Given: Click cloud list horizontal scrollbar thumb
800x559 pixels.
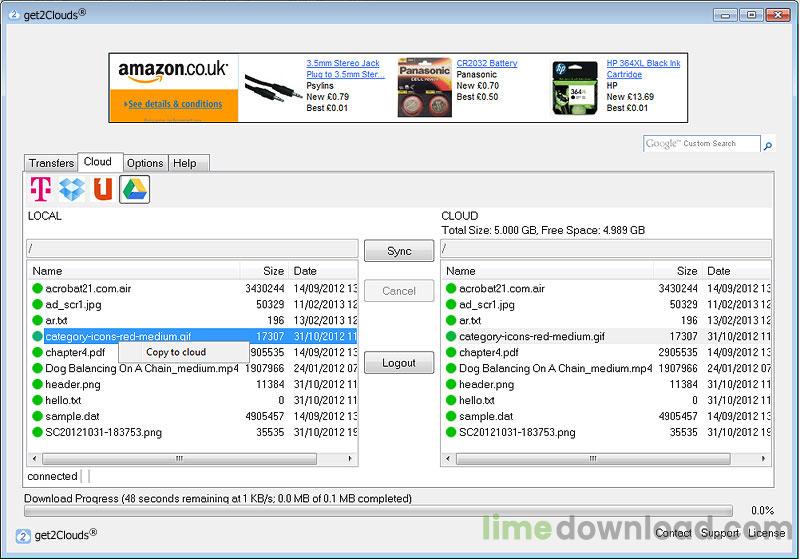Looking at the screenshot, I should [x=593, y=459].
